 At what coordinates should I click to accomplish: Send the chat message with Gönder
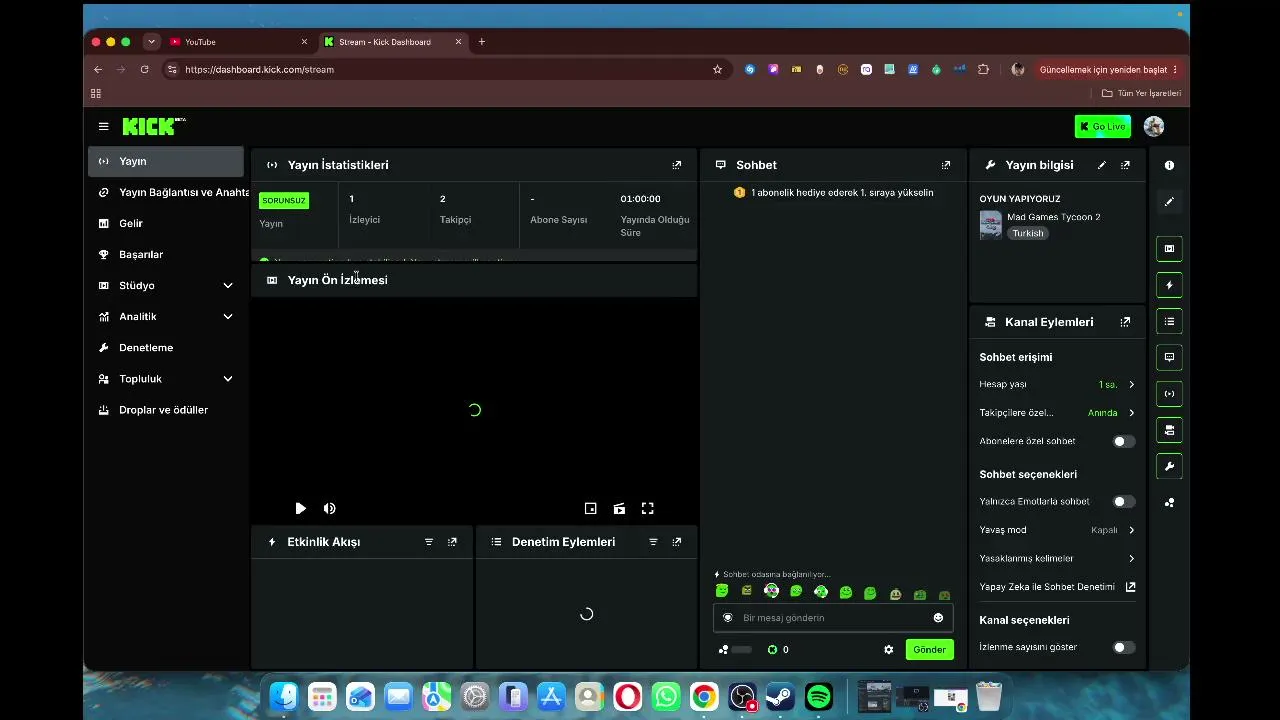[x=929, y=650]
